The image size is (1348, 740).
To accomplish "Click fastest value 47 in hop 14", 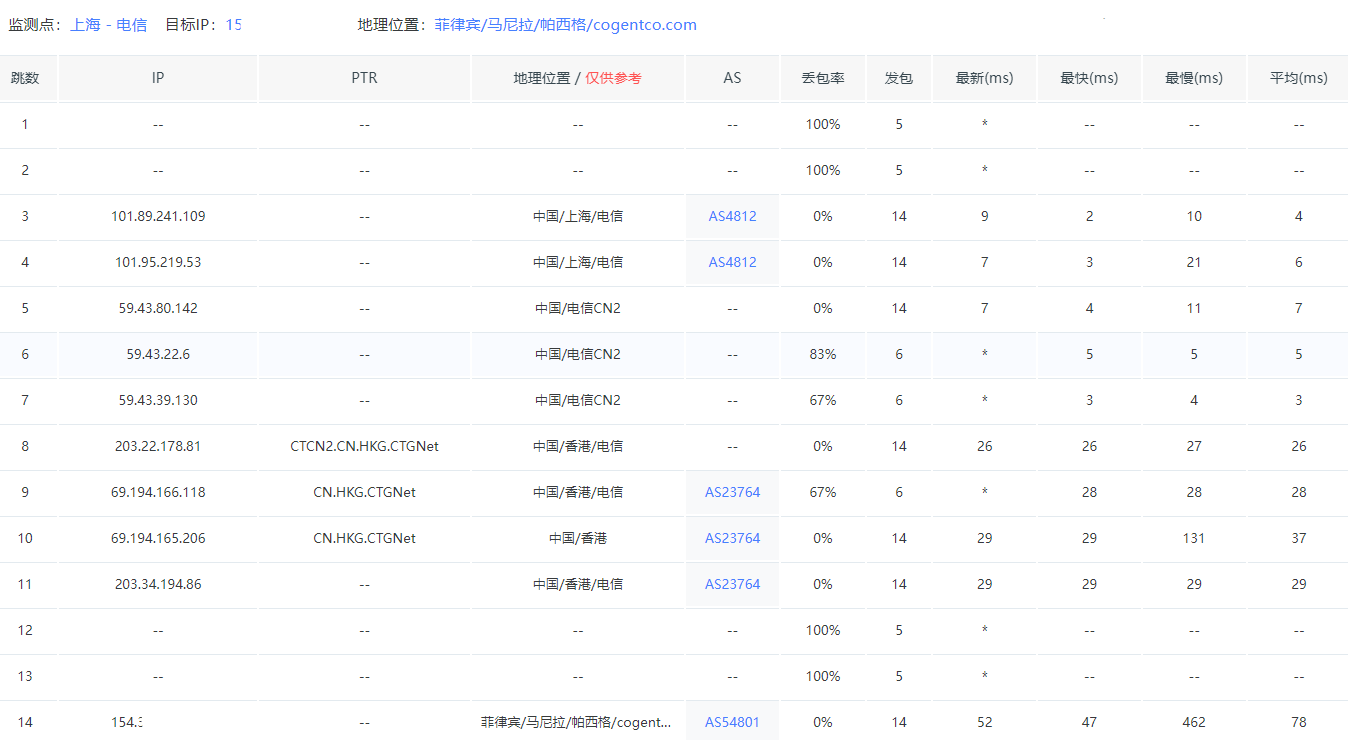I will 1089,722.
